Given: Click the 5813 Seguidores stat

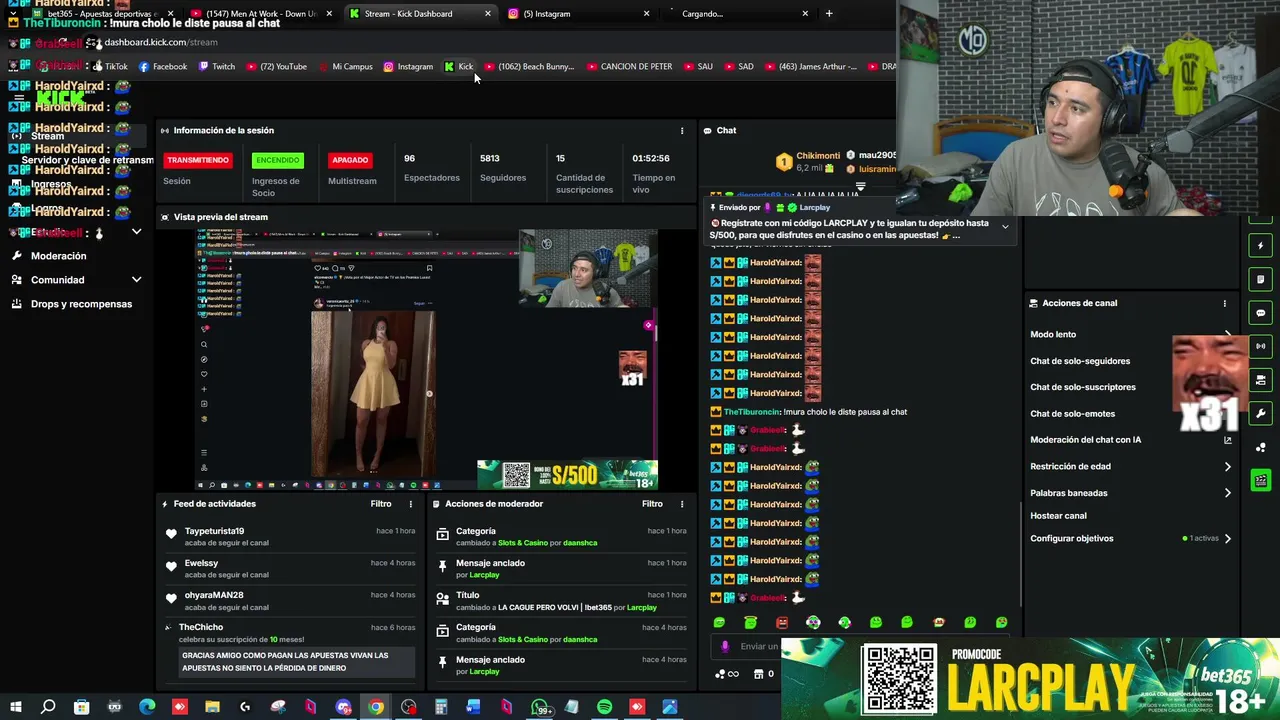Looking at the screenshot, I should [503, 167].
